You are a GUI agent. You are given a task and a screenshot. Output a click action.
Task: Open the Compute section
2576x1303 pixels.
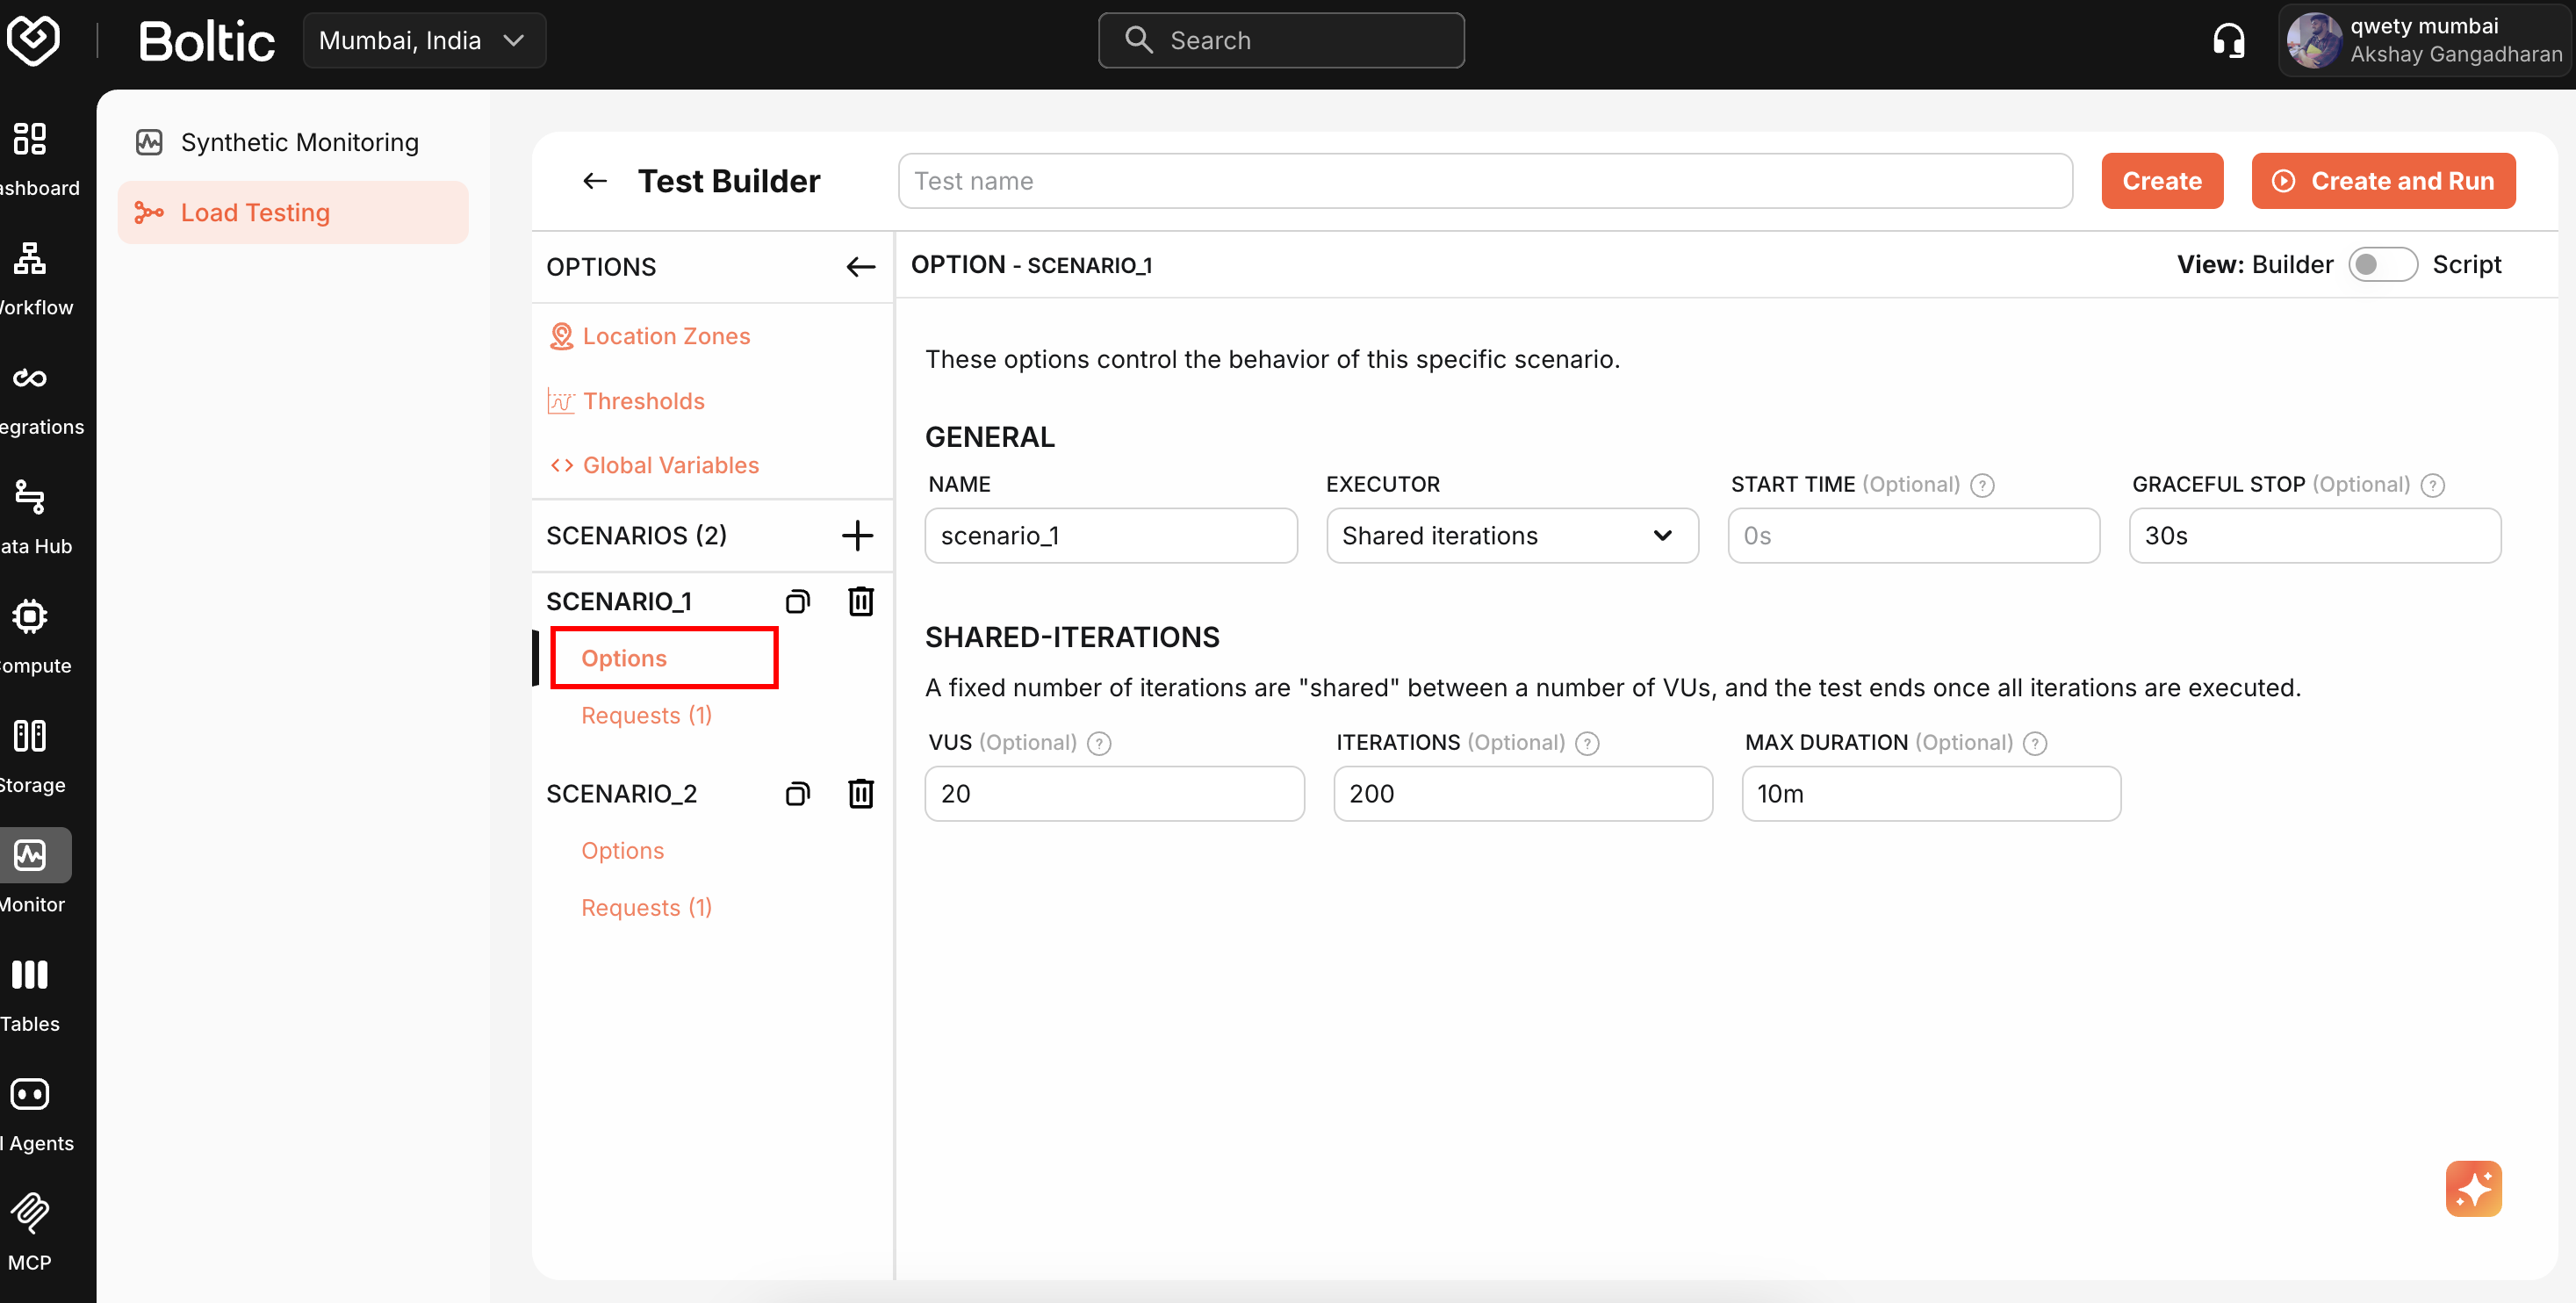[28, 617]
